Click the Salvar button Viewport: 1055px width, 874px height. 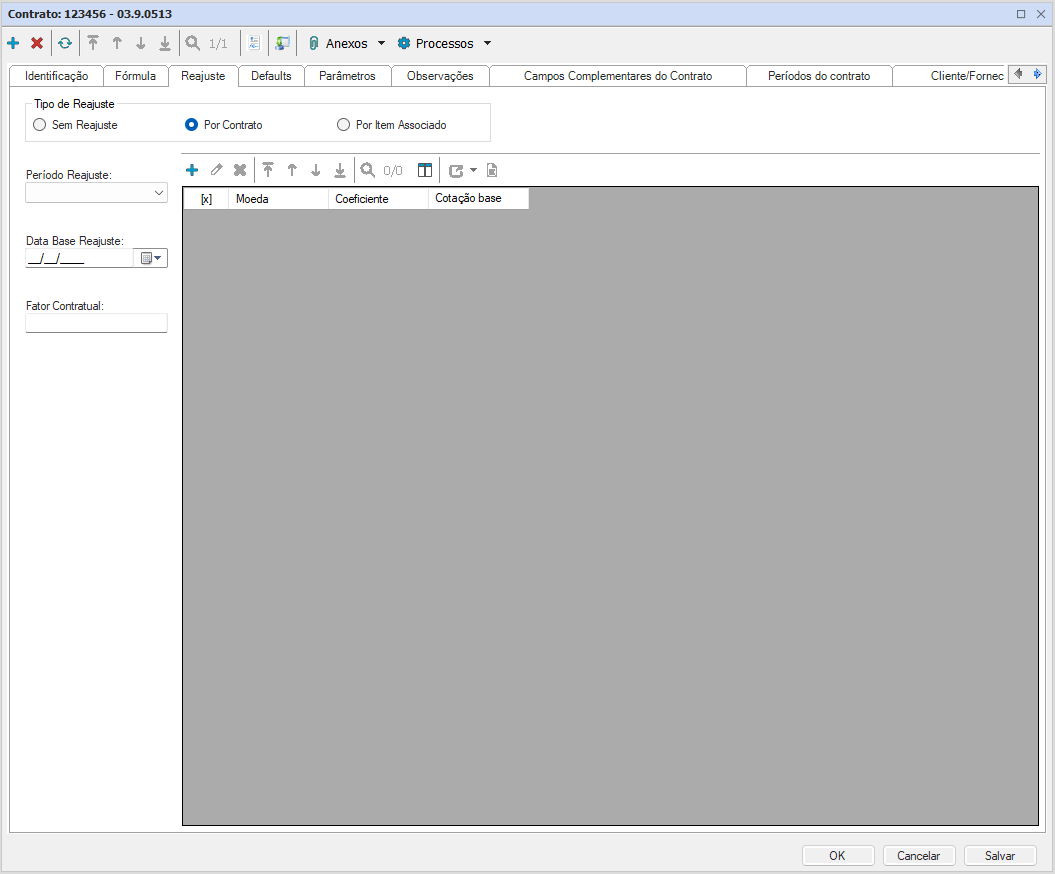(x=1000, y=856)
